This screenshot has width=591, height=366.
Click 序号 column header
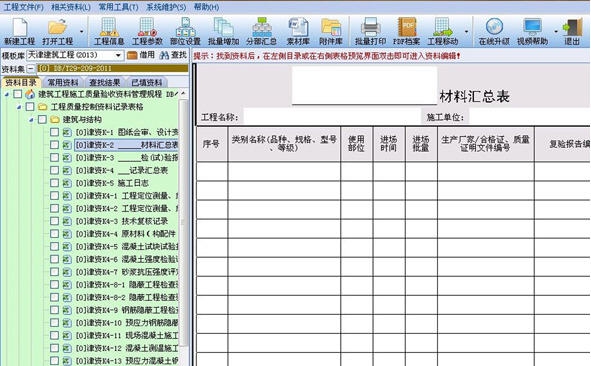click(211, 144)
